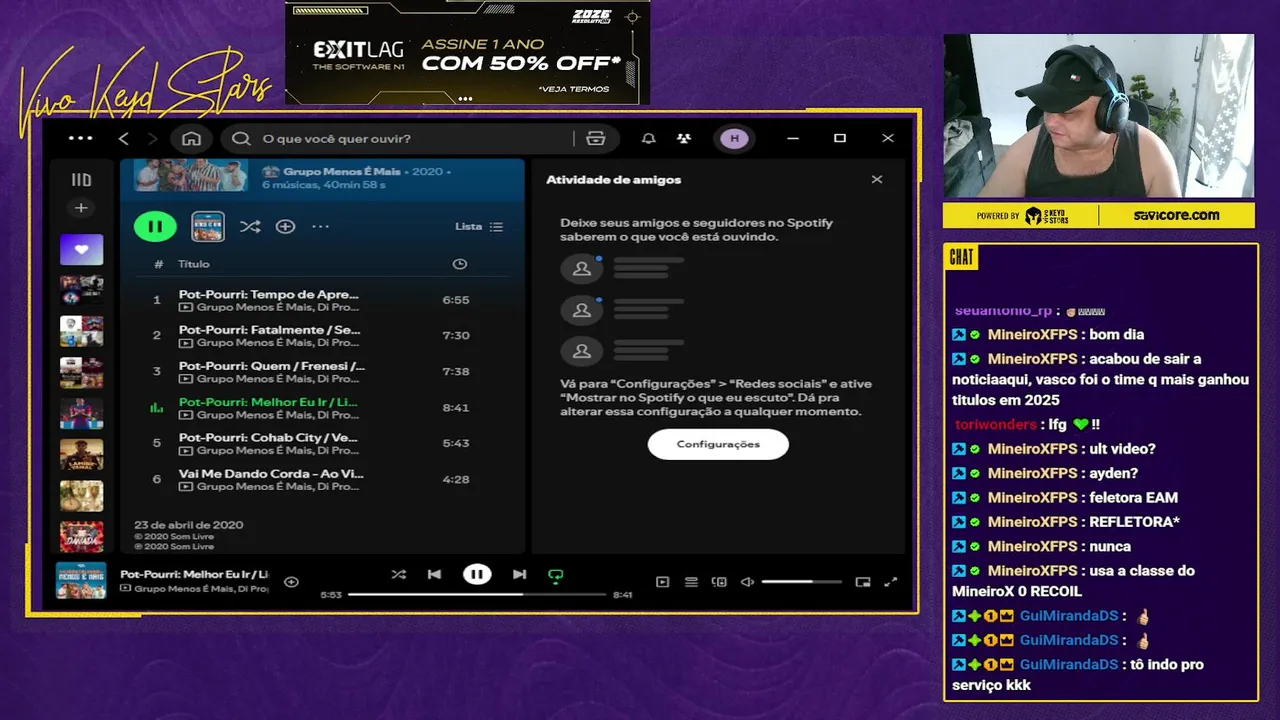1280x720 pixels.
Task: Open album more options ellipsis
Action: click(320, 226)
